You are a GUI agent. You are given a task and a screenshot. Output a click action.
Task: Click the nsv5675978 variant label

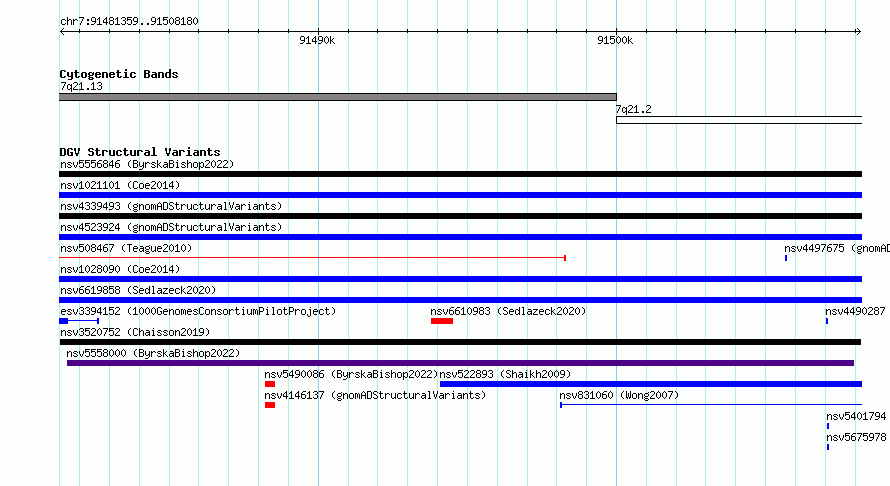[x=856, y=437]
